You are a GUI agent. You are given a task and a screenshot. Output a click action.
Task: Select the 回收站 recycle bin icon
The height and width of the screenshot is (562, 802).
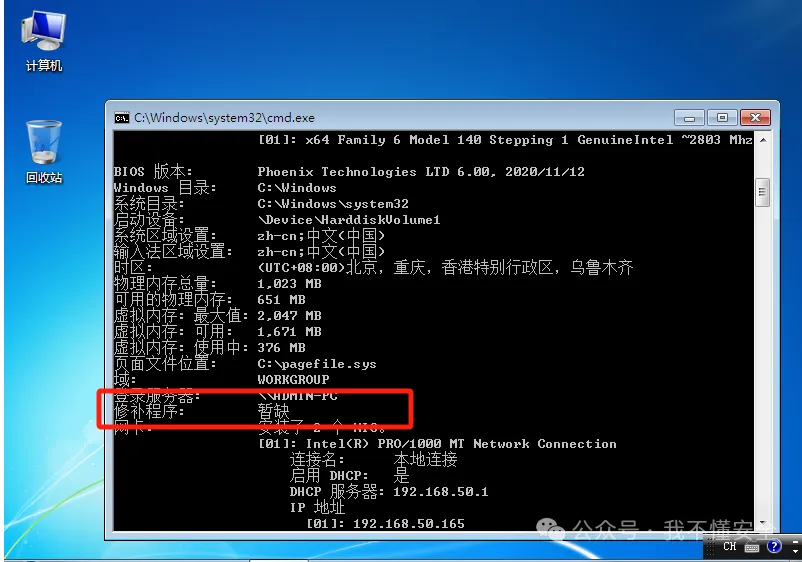[44, 151]
